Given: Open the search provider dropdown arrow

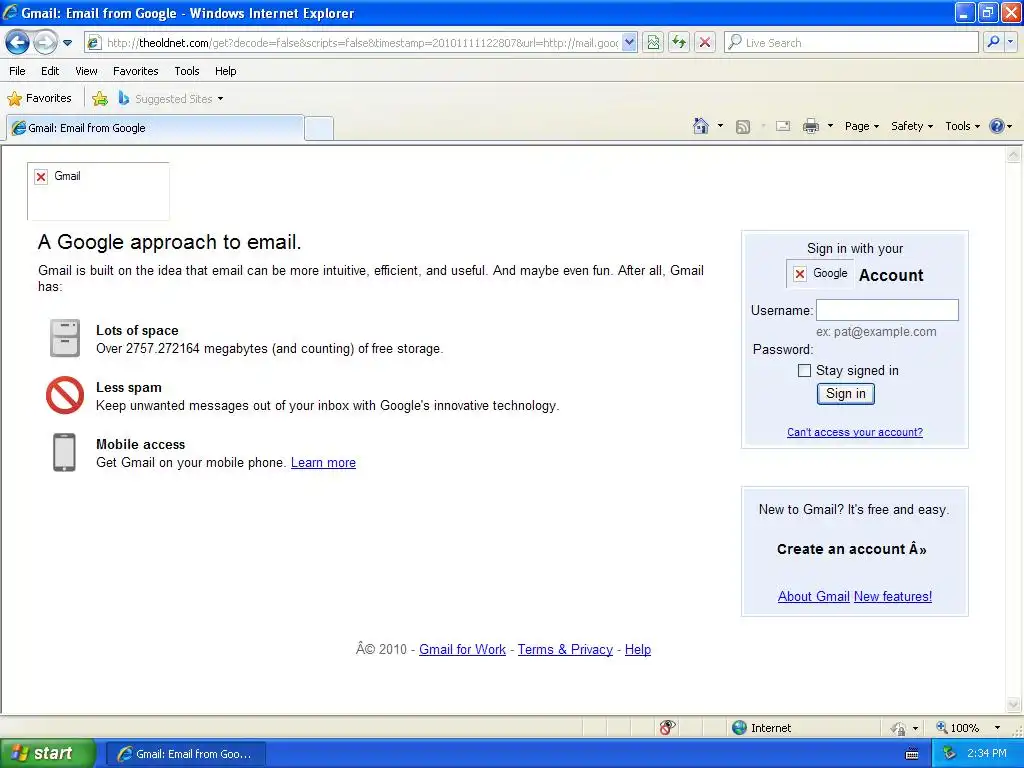Looking at the screenshot, I should [x=1011, y=43].
